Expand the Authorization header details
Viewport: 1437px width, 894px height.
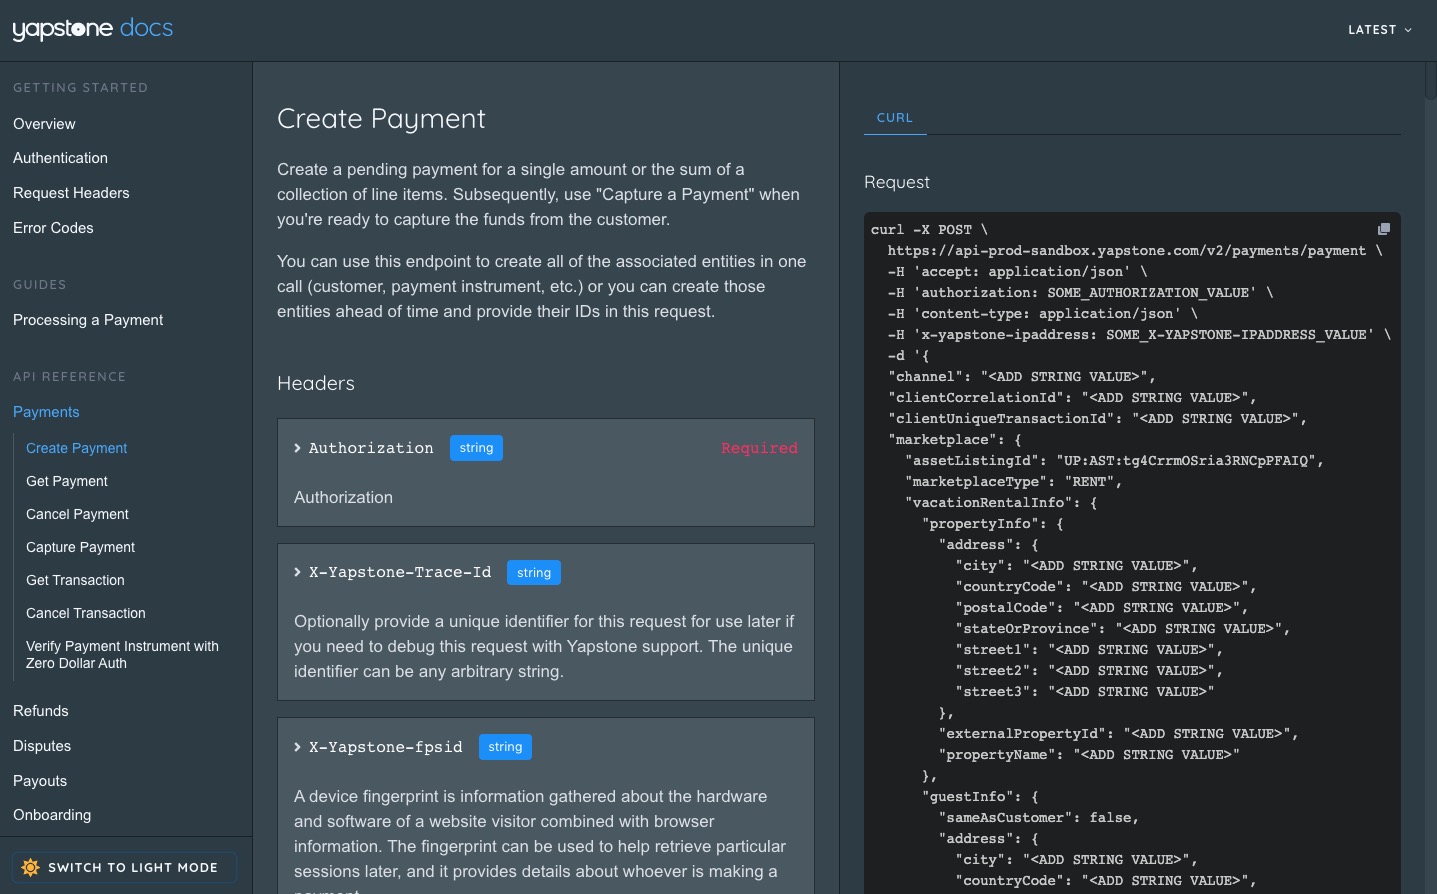tap(298, 448)
